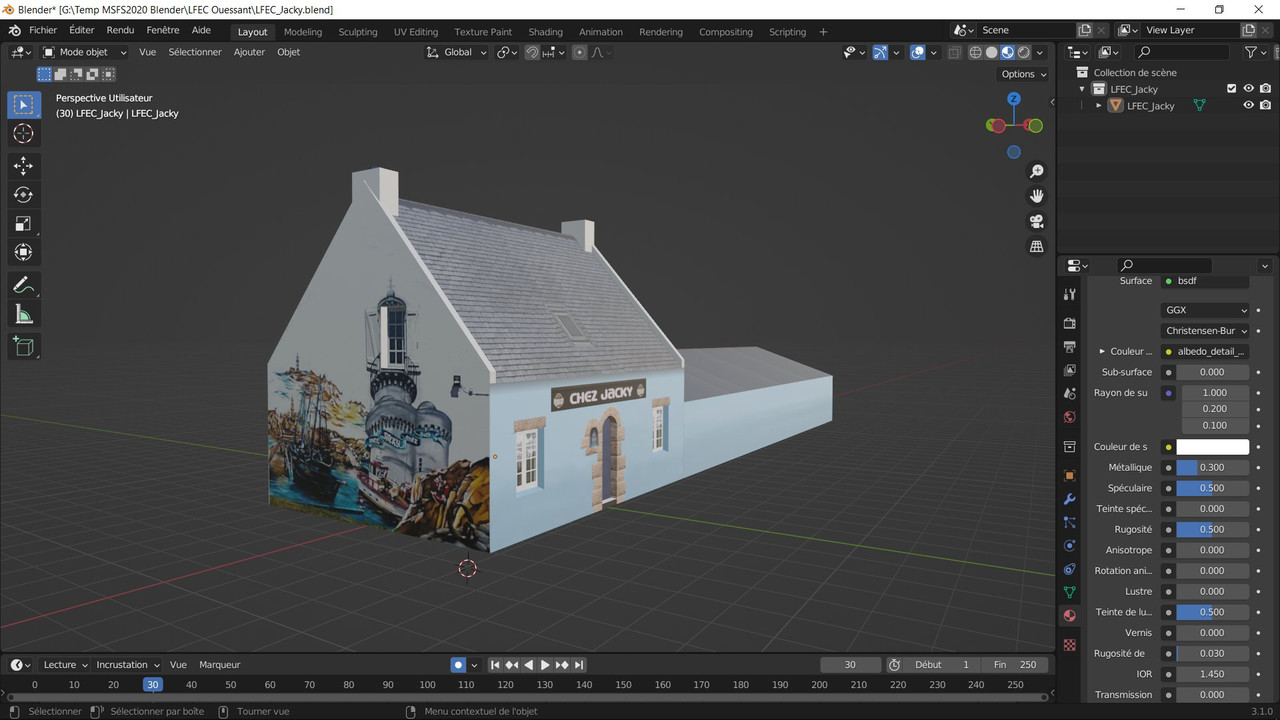Toggle X-Ray display mode
Viewport: 1280px width, 720px height.
tap(955, 52)
